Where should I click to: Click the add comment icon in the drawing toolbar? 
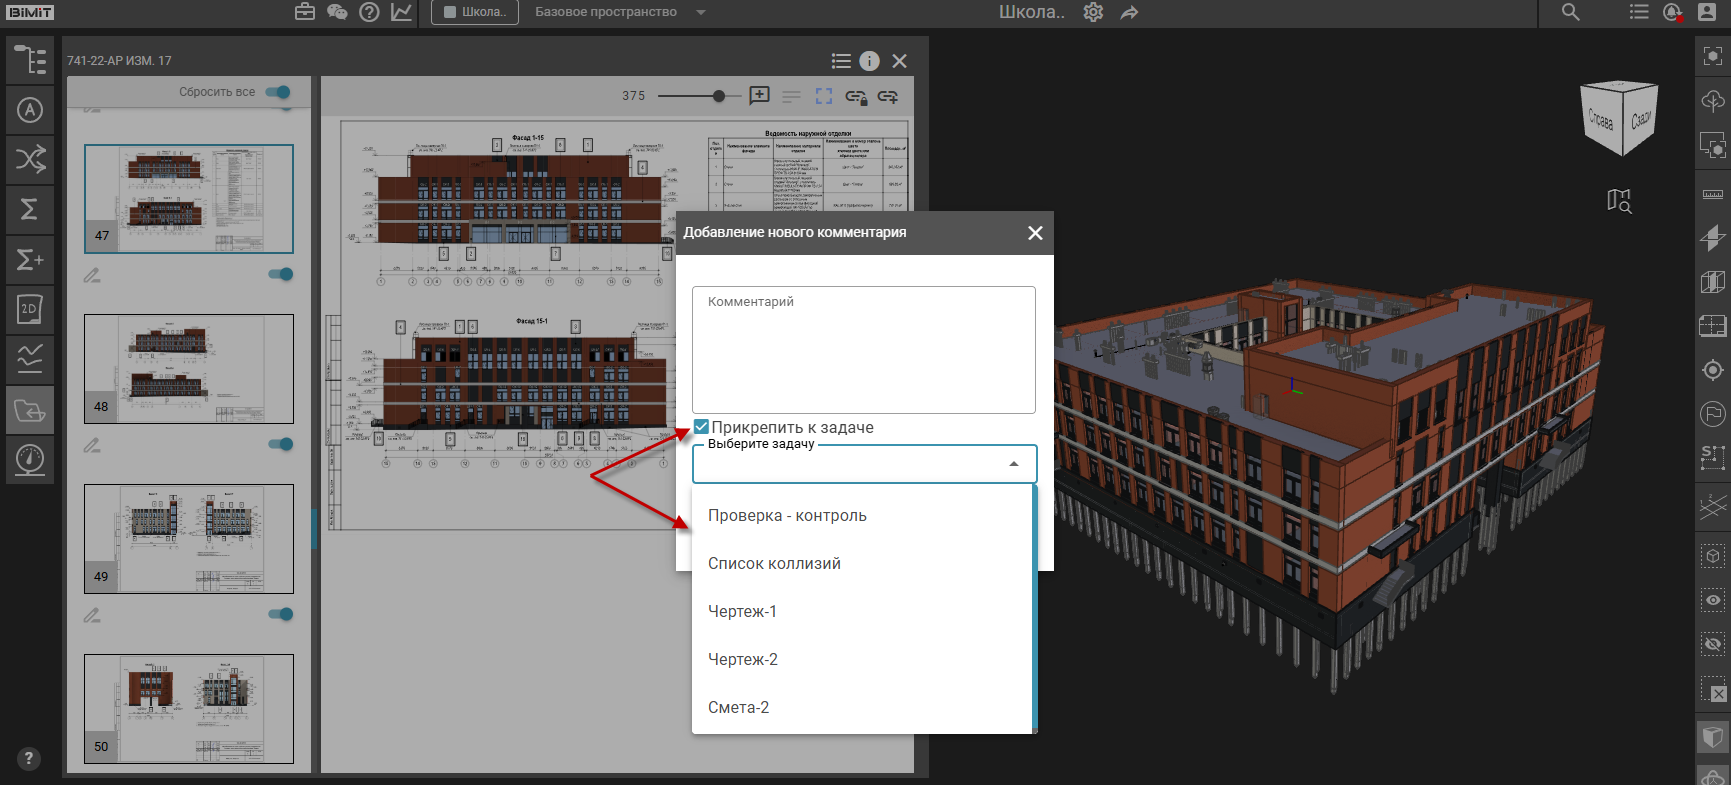click(760, 96)
